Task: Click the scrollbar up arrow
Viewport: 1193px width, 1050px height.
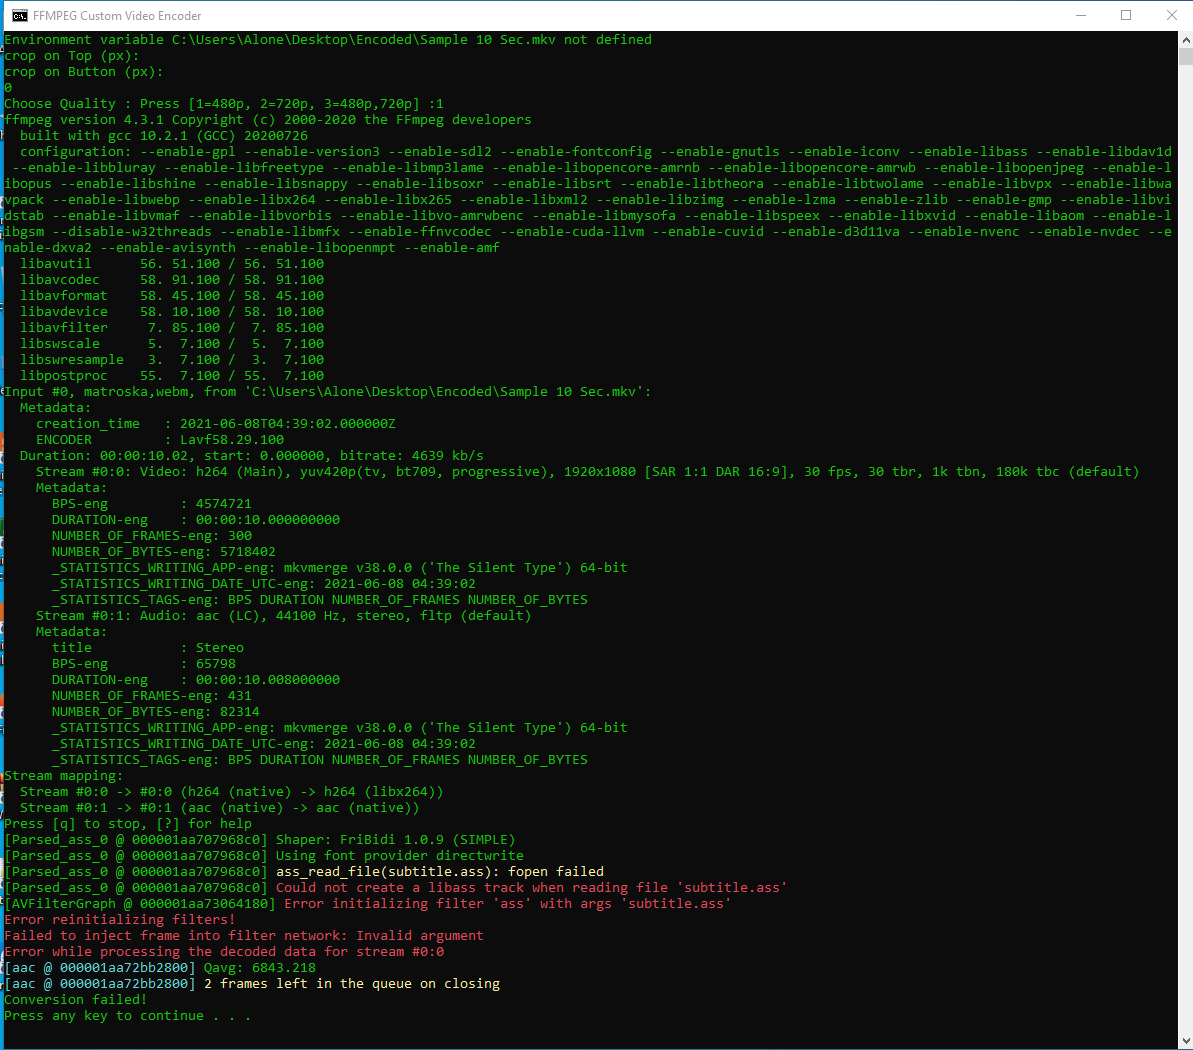Action: click(x=1185, y=39)
